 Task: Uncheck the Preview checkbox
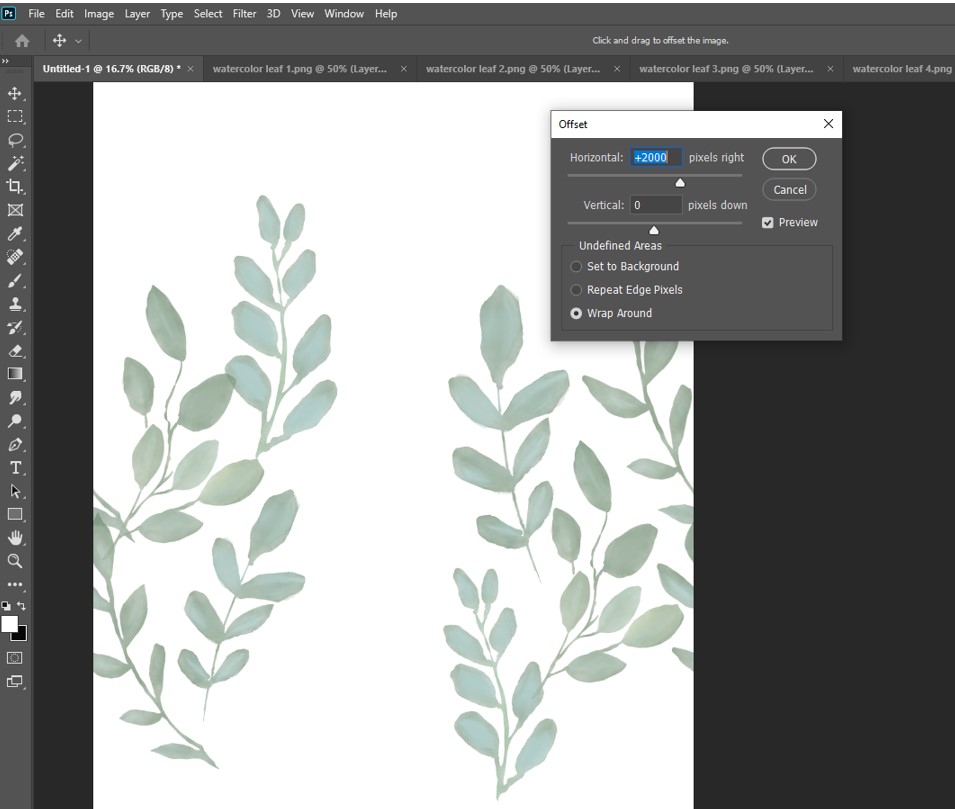tap(768, 222)
